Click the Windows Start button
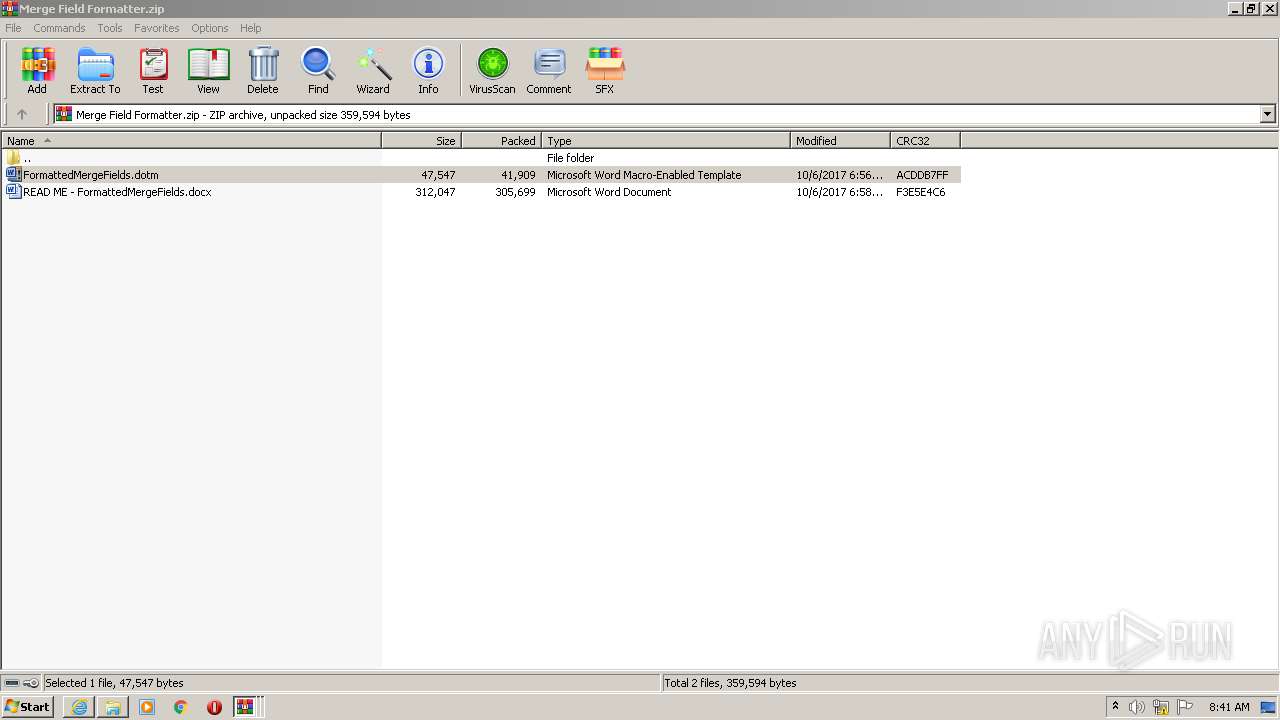This screenshot has width=1280, height=720. click(27, 707)
